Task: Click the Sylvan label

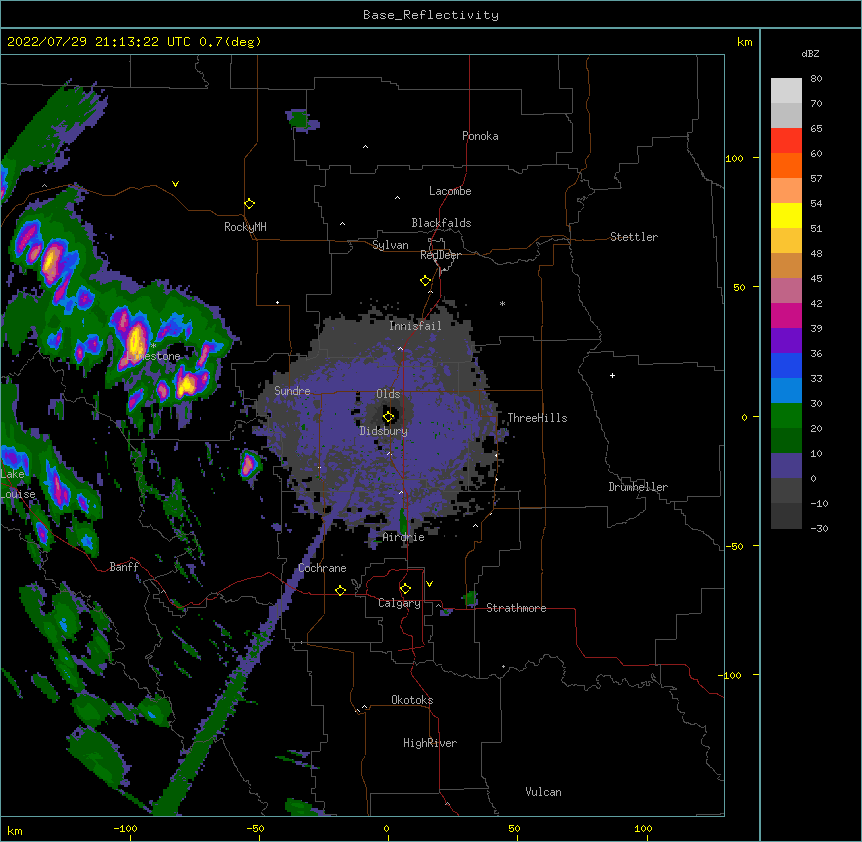Action: 390,245
